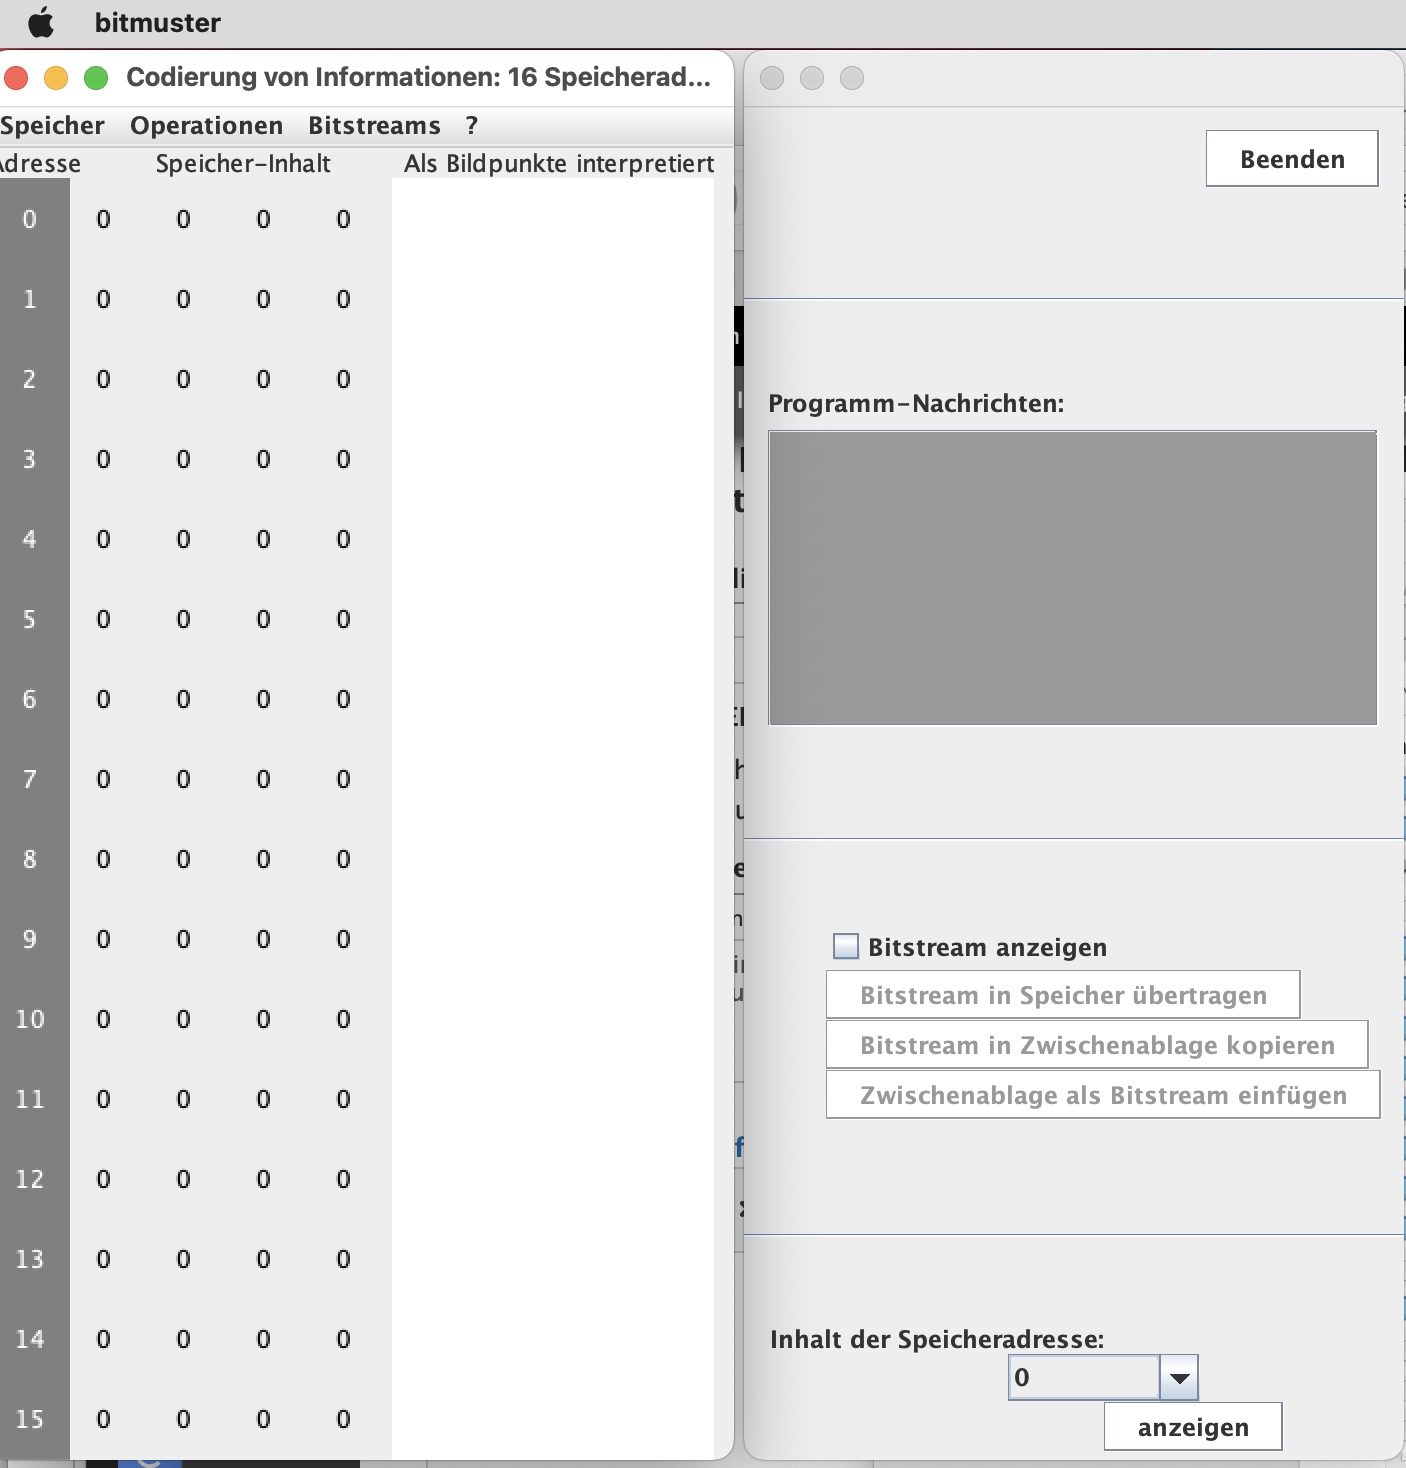Select address 15 row header

pos(30,1419)
